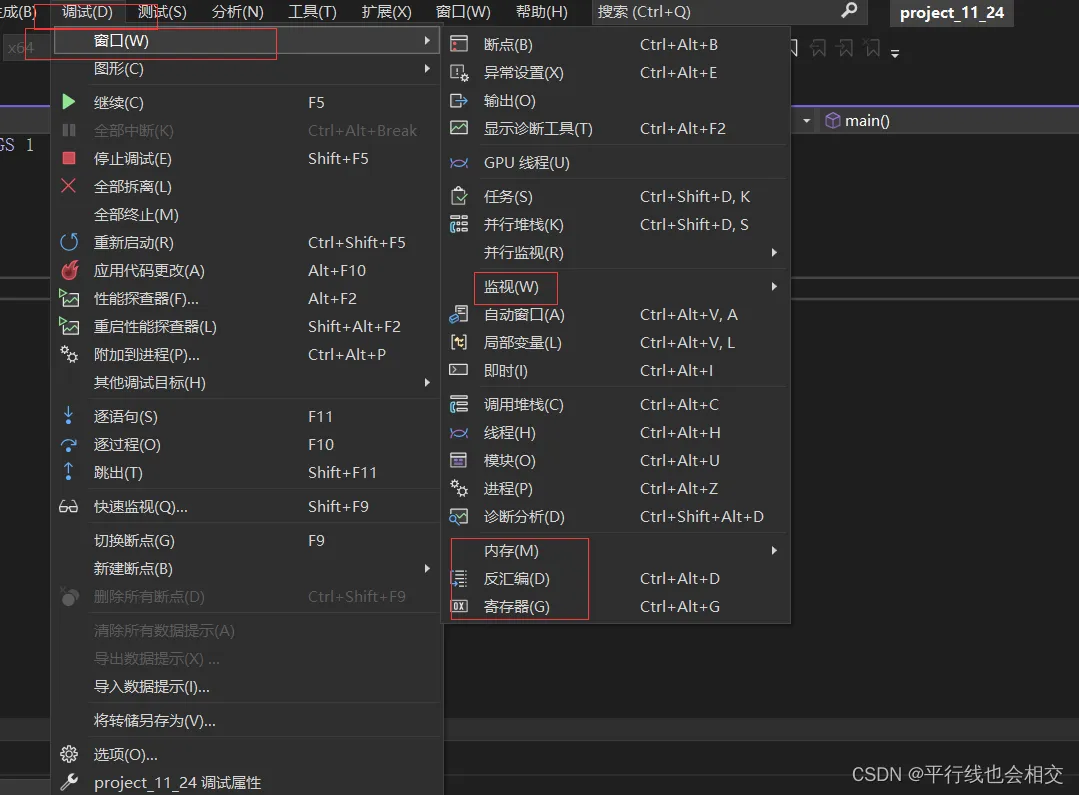
Task: Click the flame icon for Apply Code Changes
Action: tap(70, 271)
